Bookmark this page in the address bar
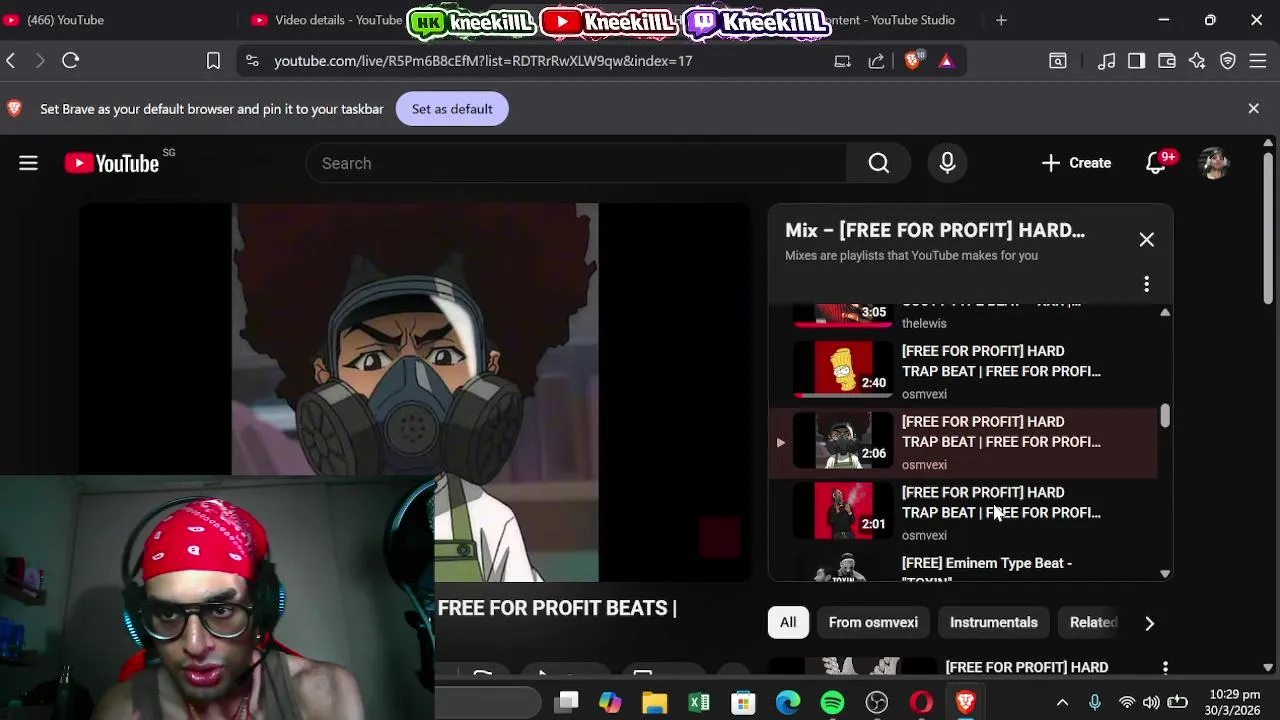Screen dimensions: 1280x720 (x=213, y=61)
